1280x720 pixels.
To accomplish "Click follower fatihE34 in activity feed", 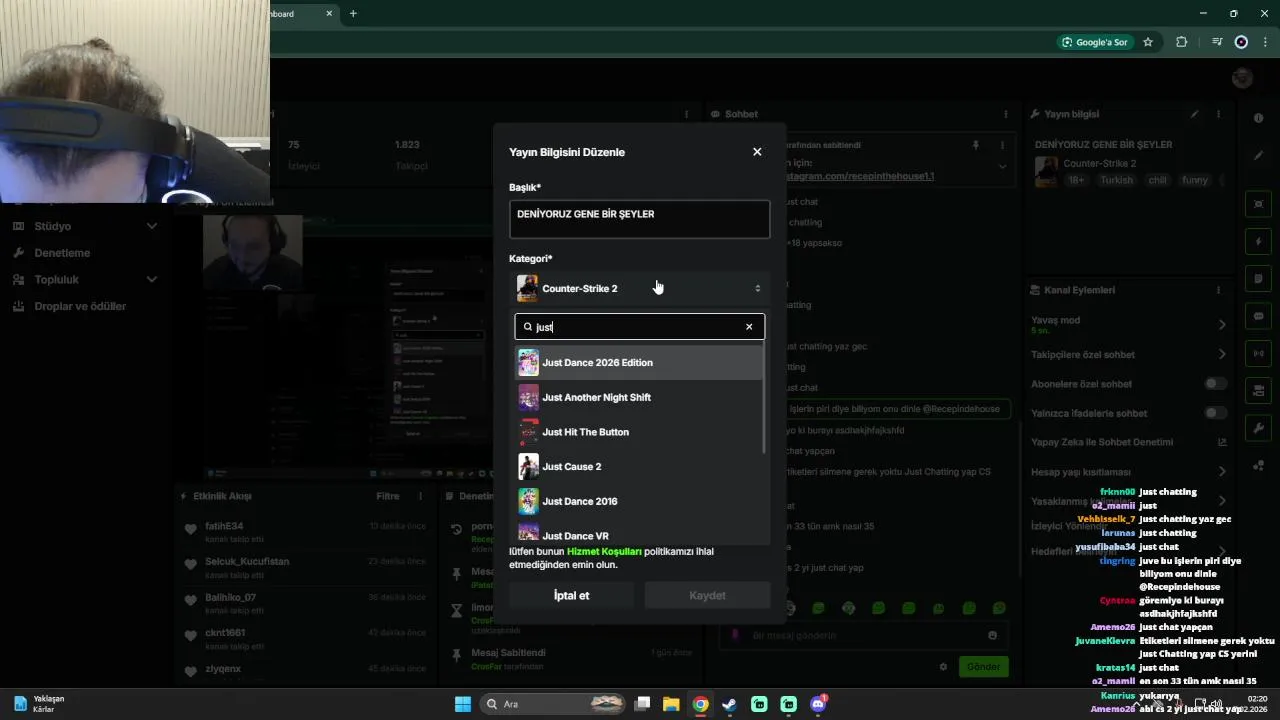I will click(224, 526).
